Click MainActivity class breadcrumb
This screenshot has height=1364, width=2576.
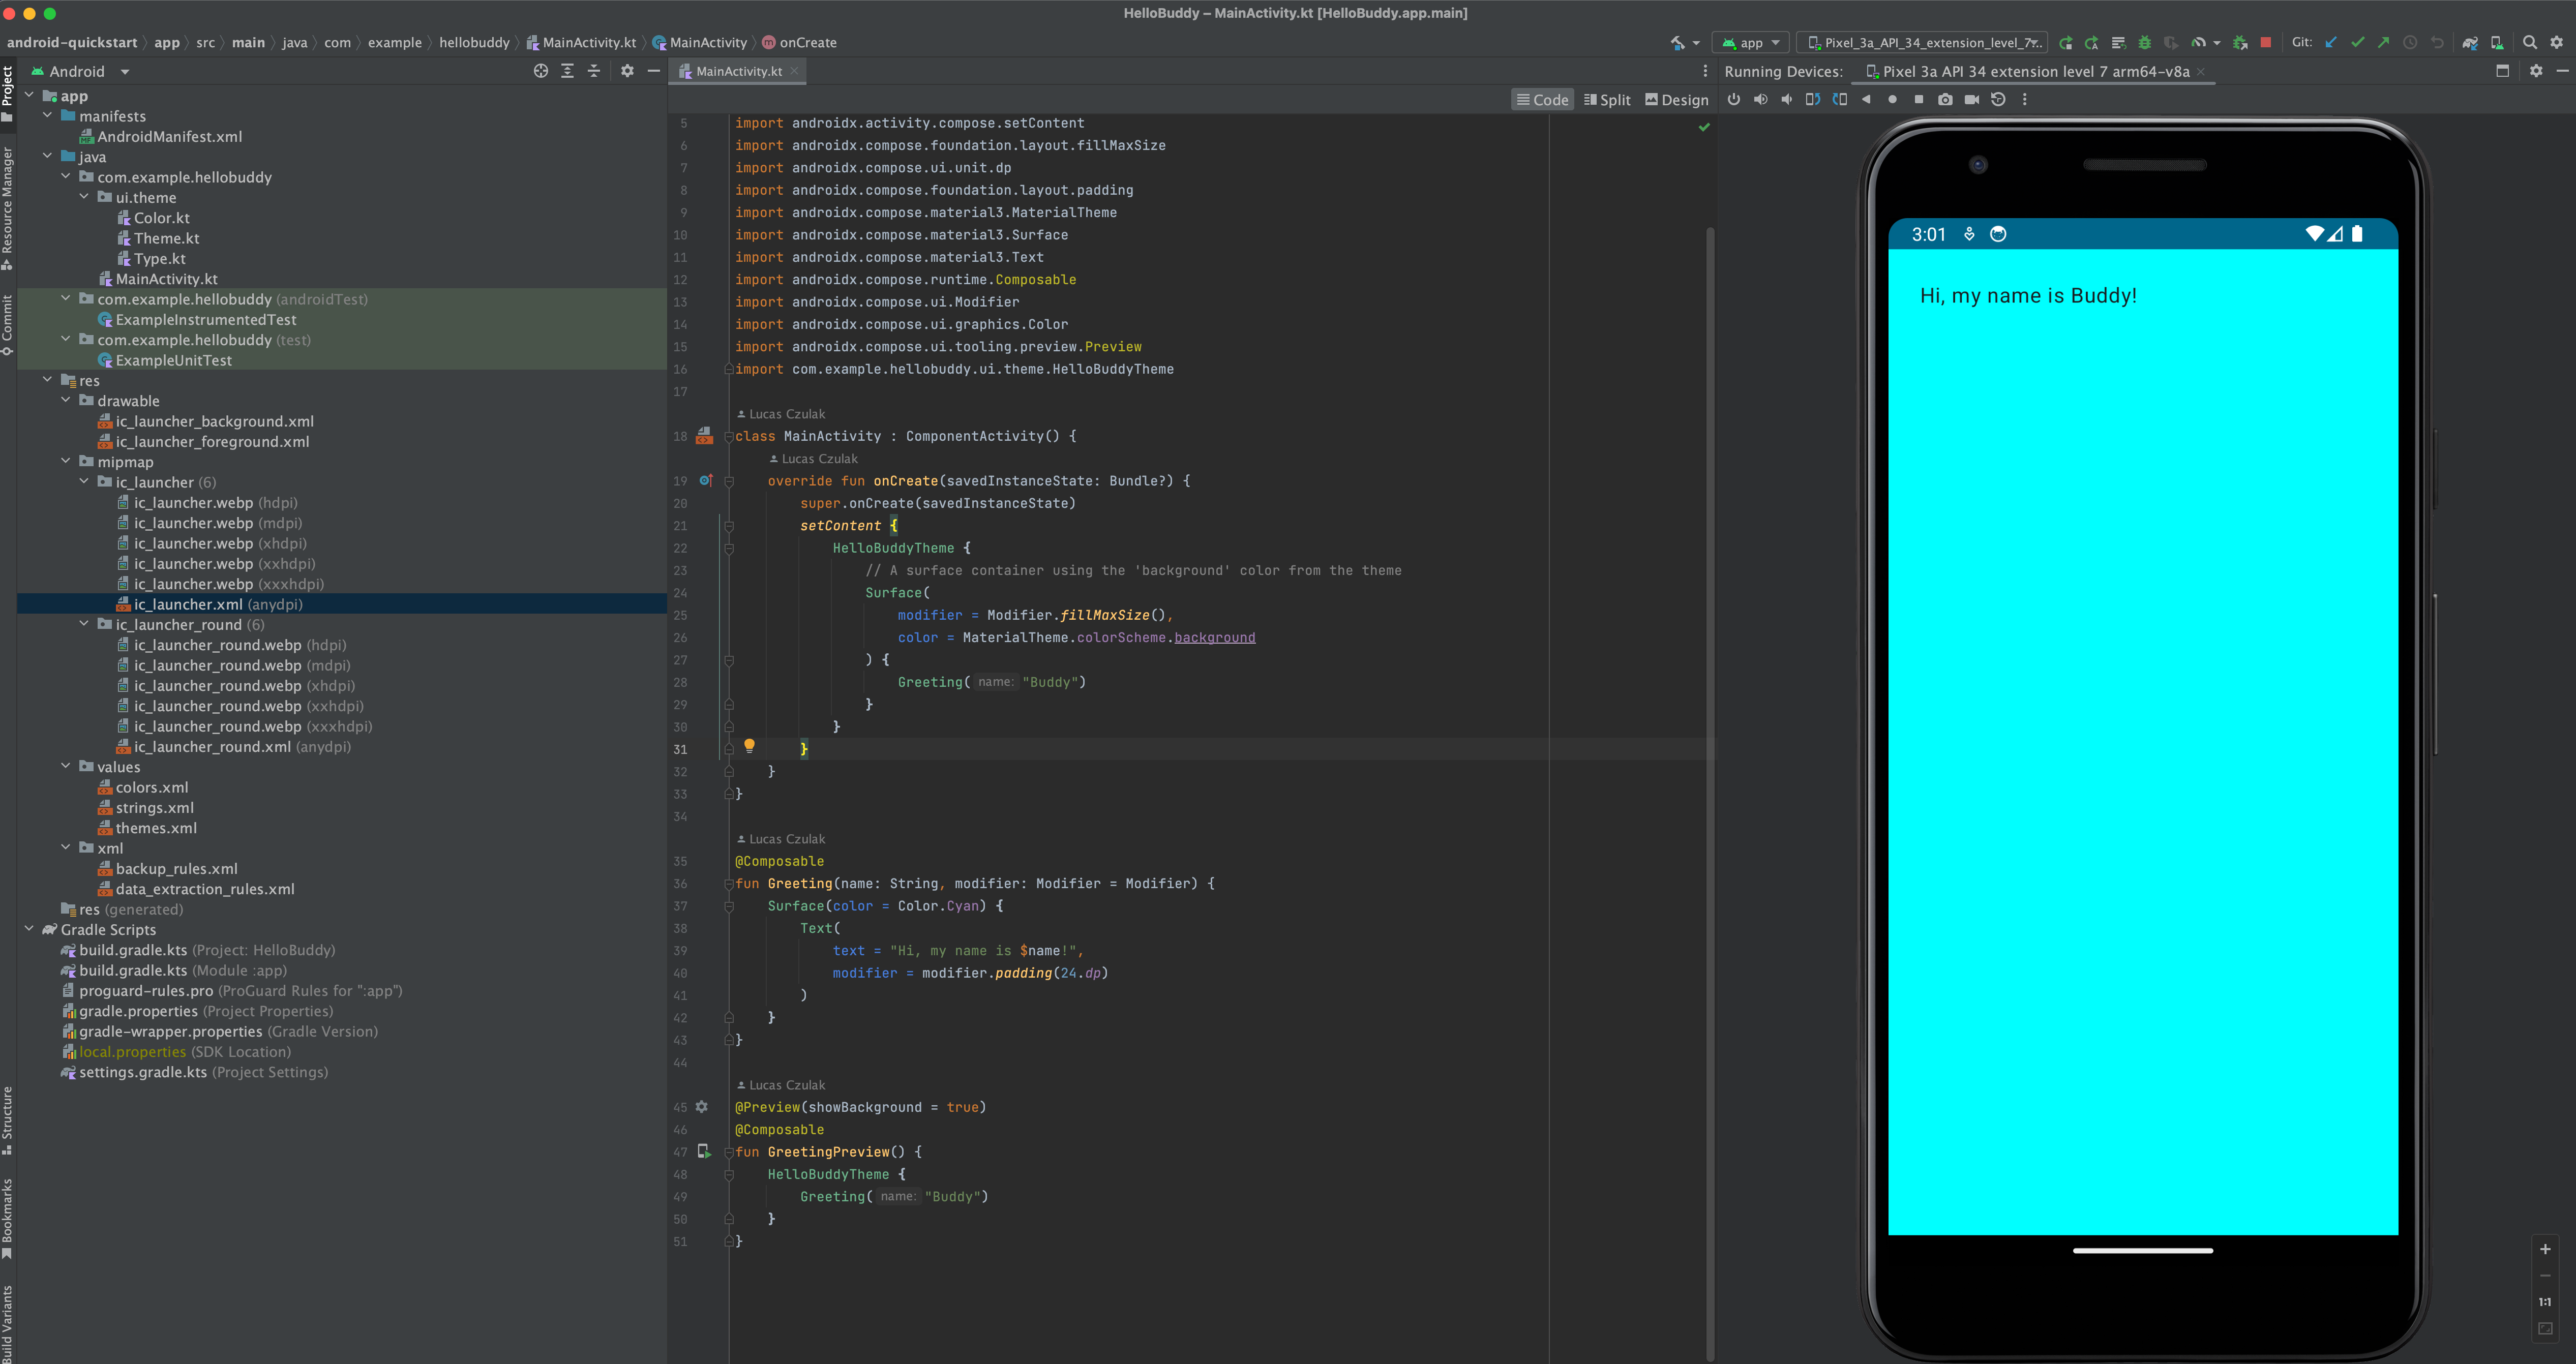coord(700,43)
